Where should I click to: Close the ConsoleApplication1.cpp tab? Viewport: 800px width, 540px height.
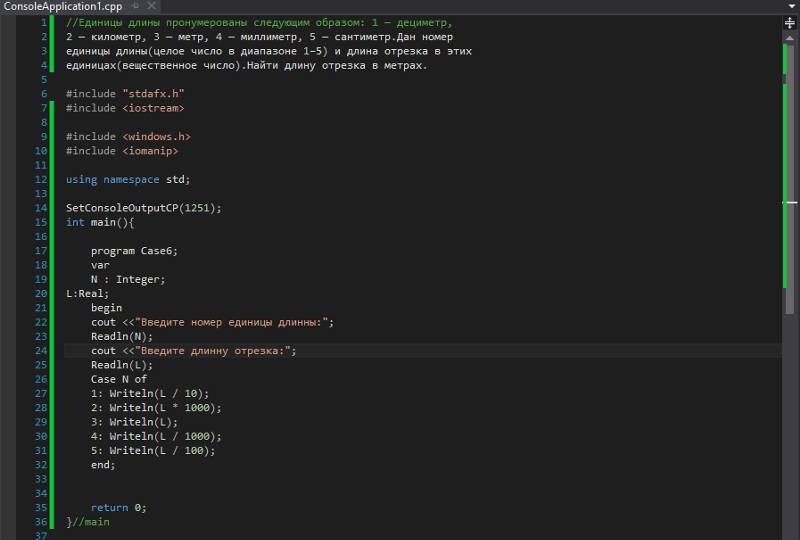tap(152, 6)
